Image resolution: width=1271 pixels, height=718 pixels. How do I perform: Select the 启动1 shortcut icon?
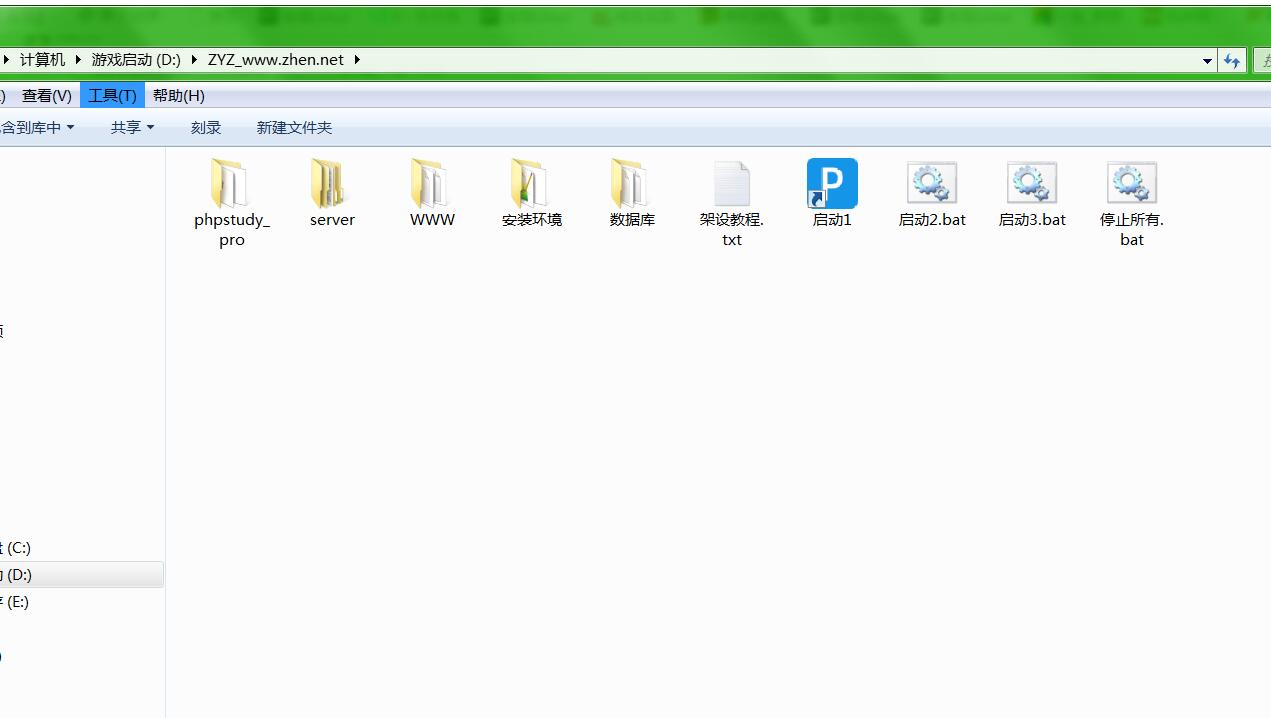[831, 185]
